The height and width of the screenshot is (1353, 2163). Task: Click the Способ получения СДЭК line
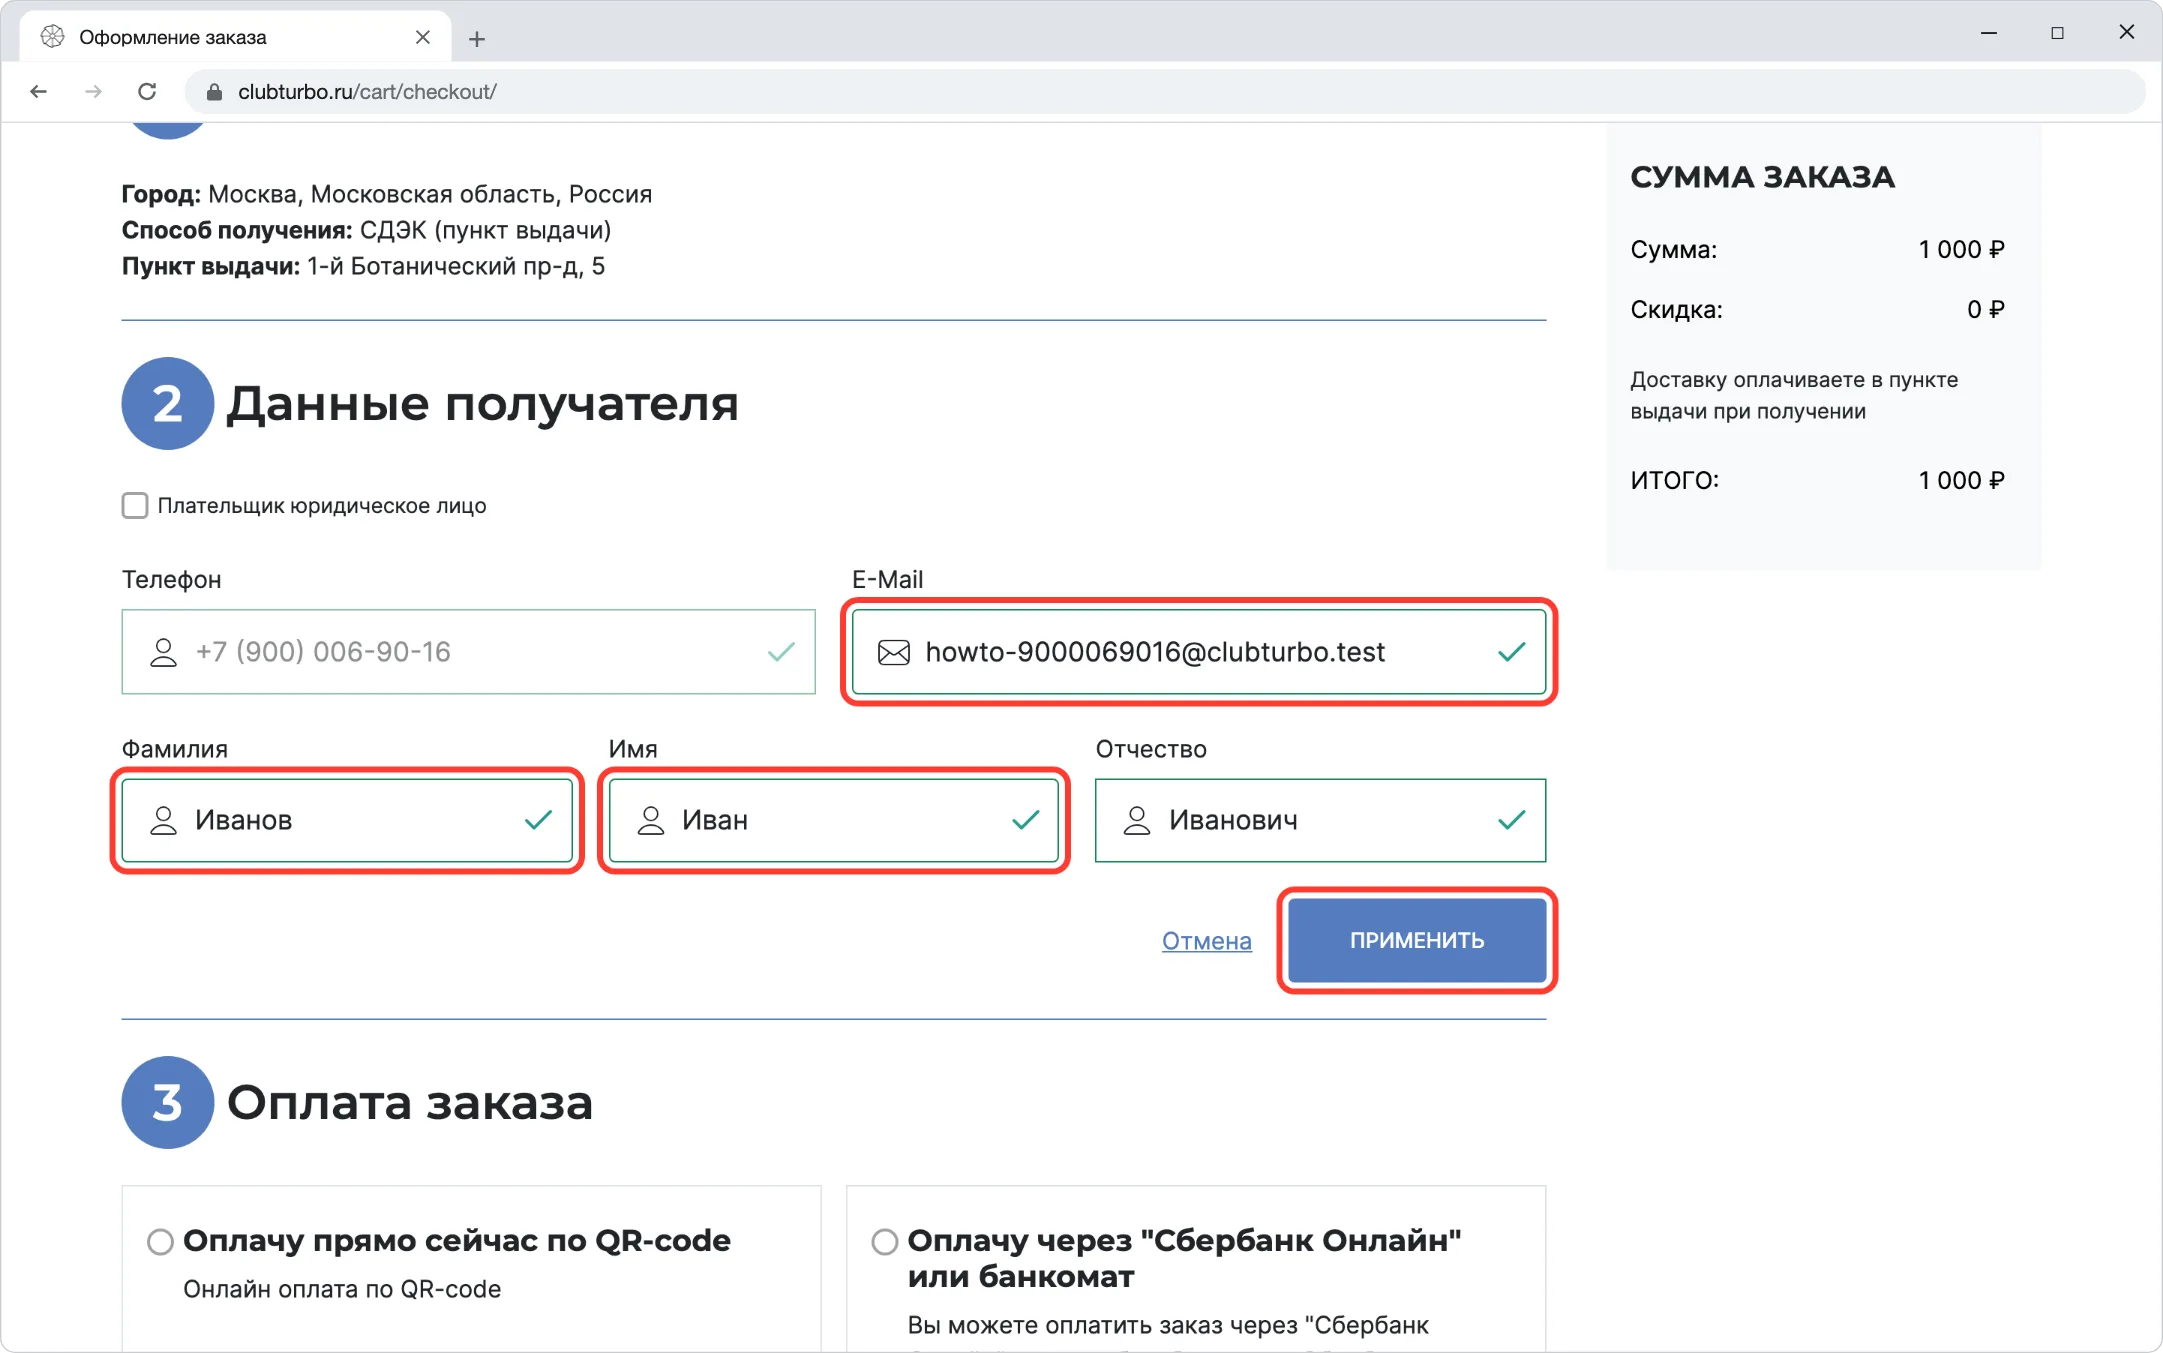366,230
